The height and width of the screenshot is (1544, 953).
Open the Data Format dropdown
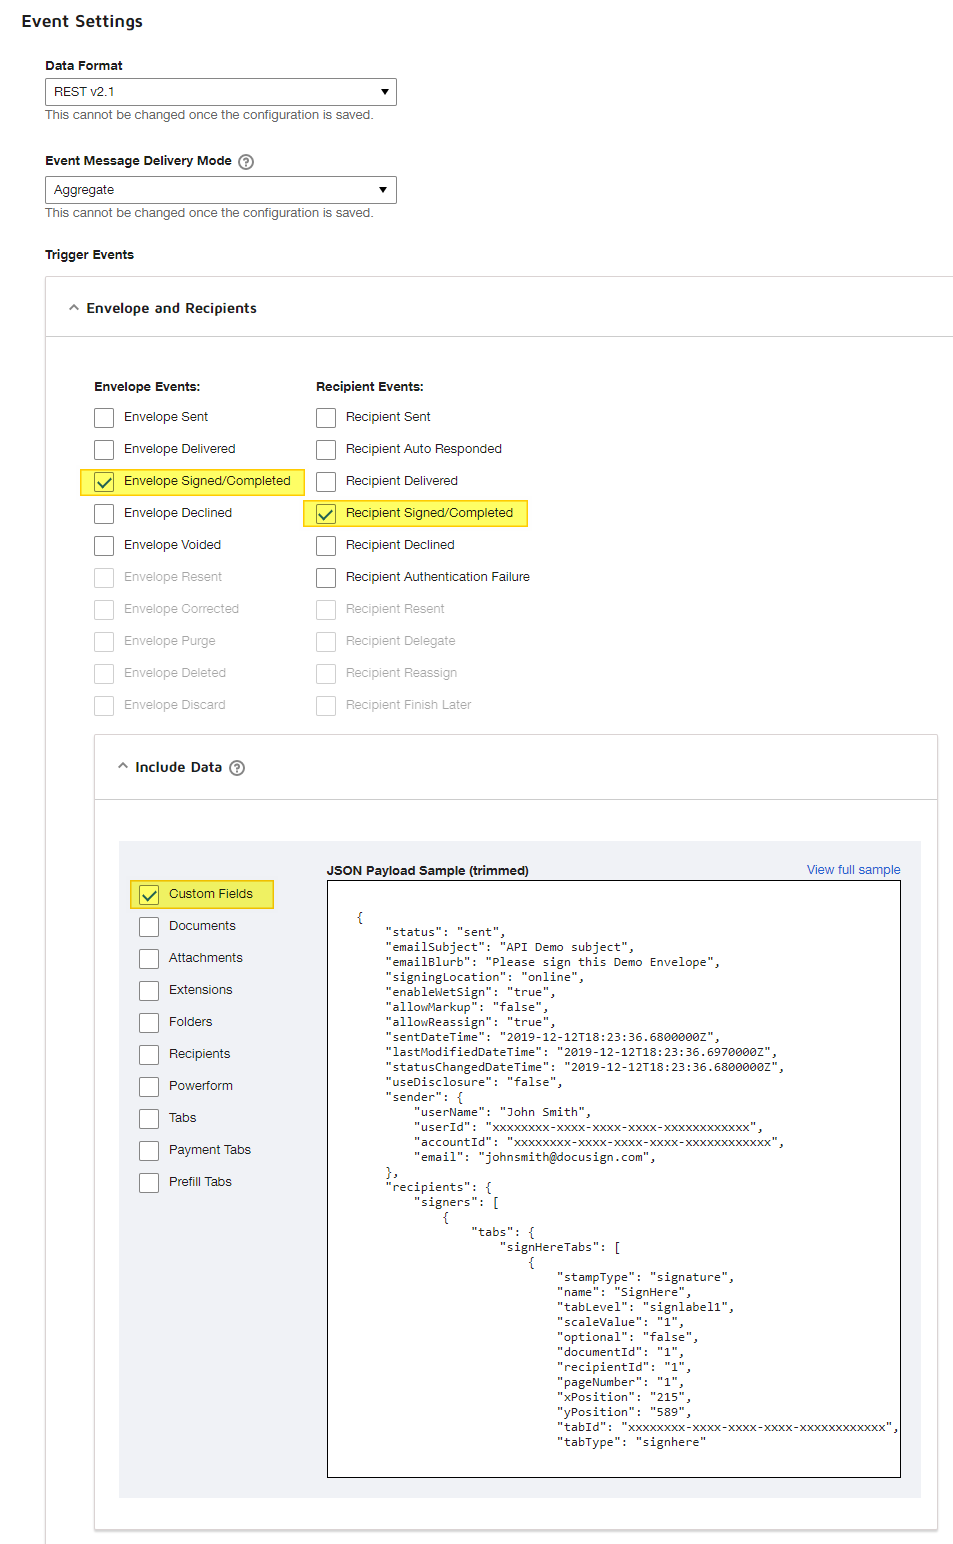(x=220, y=92)
